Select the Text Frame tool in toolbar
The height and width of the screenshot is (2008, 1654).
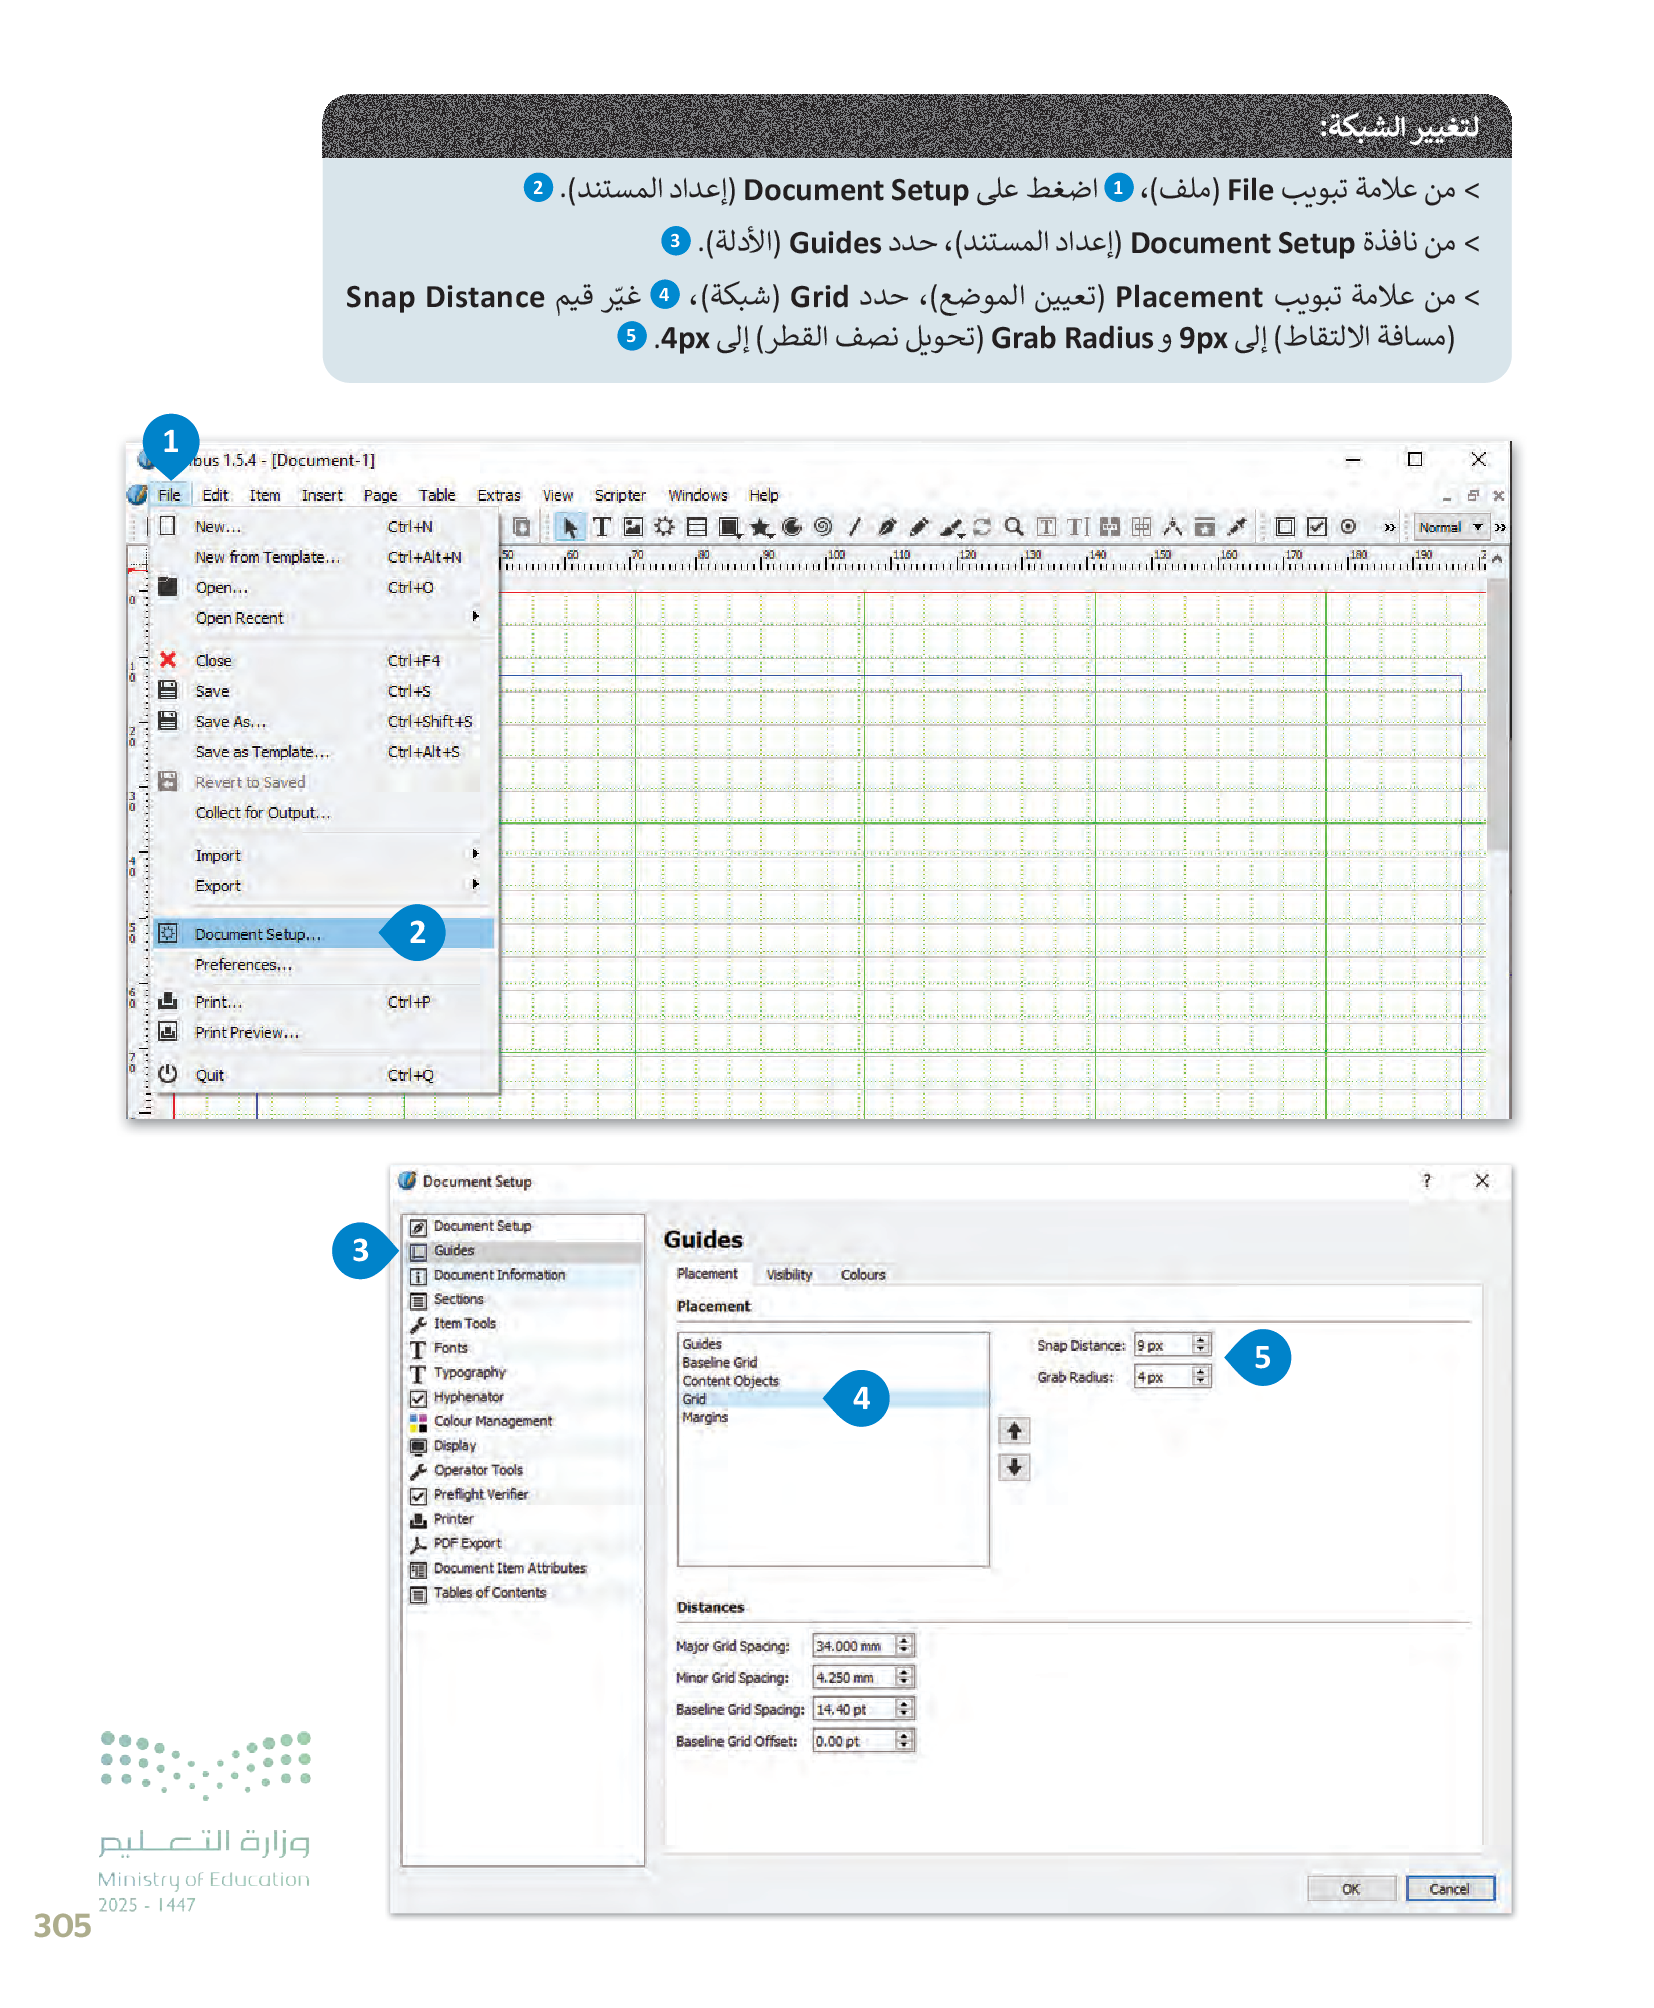pos(601,527)
